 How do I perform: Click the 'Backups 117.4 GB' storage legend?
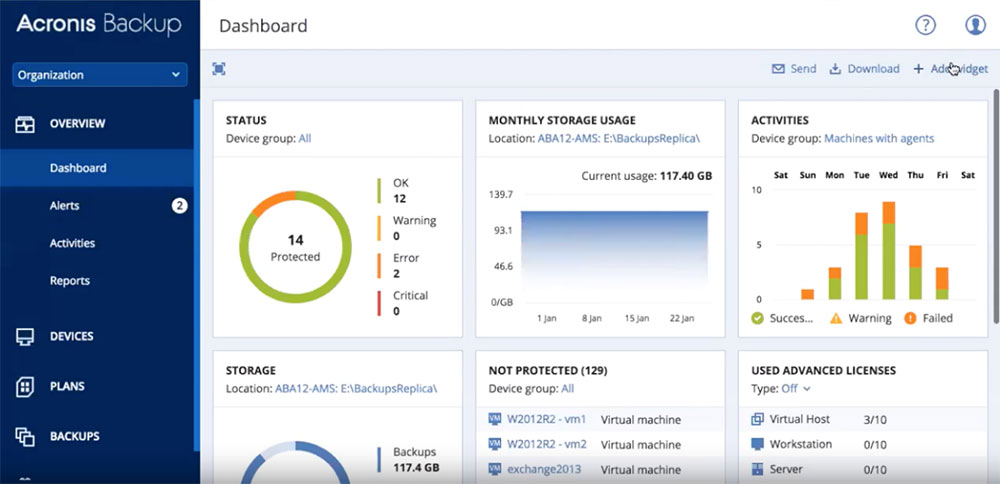pos(408,460)
